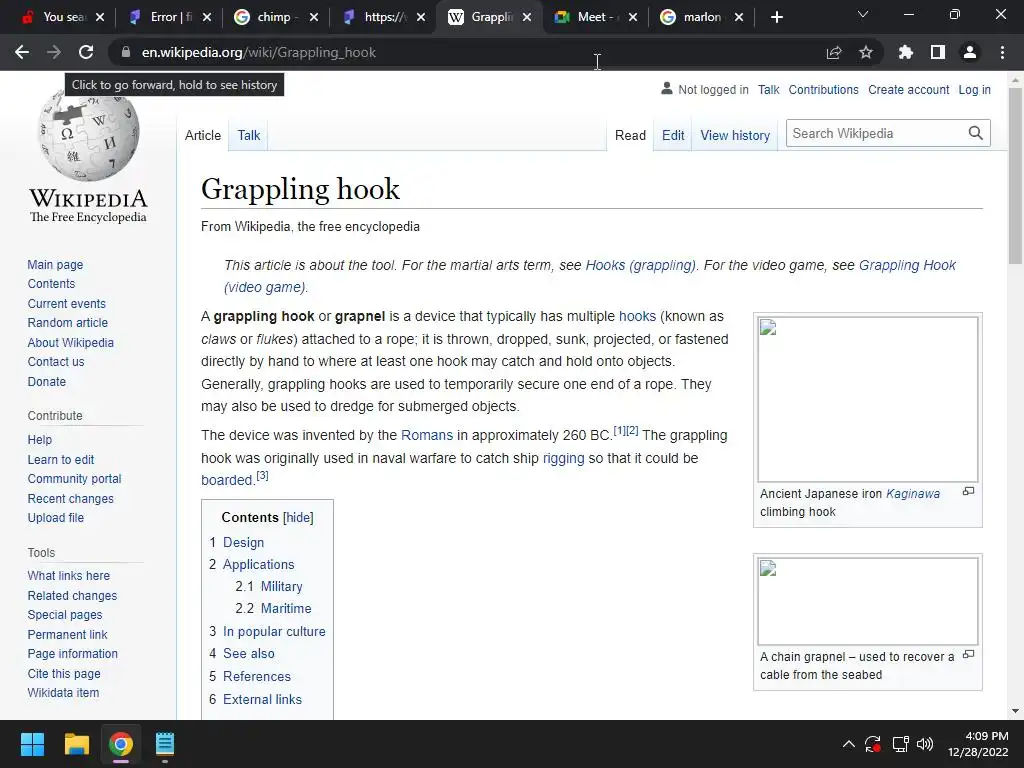This screenshot has width=1024, height=768.
Task: Open the Contributions link
Action: click(x=824, y=89)
